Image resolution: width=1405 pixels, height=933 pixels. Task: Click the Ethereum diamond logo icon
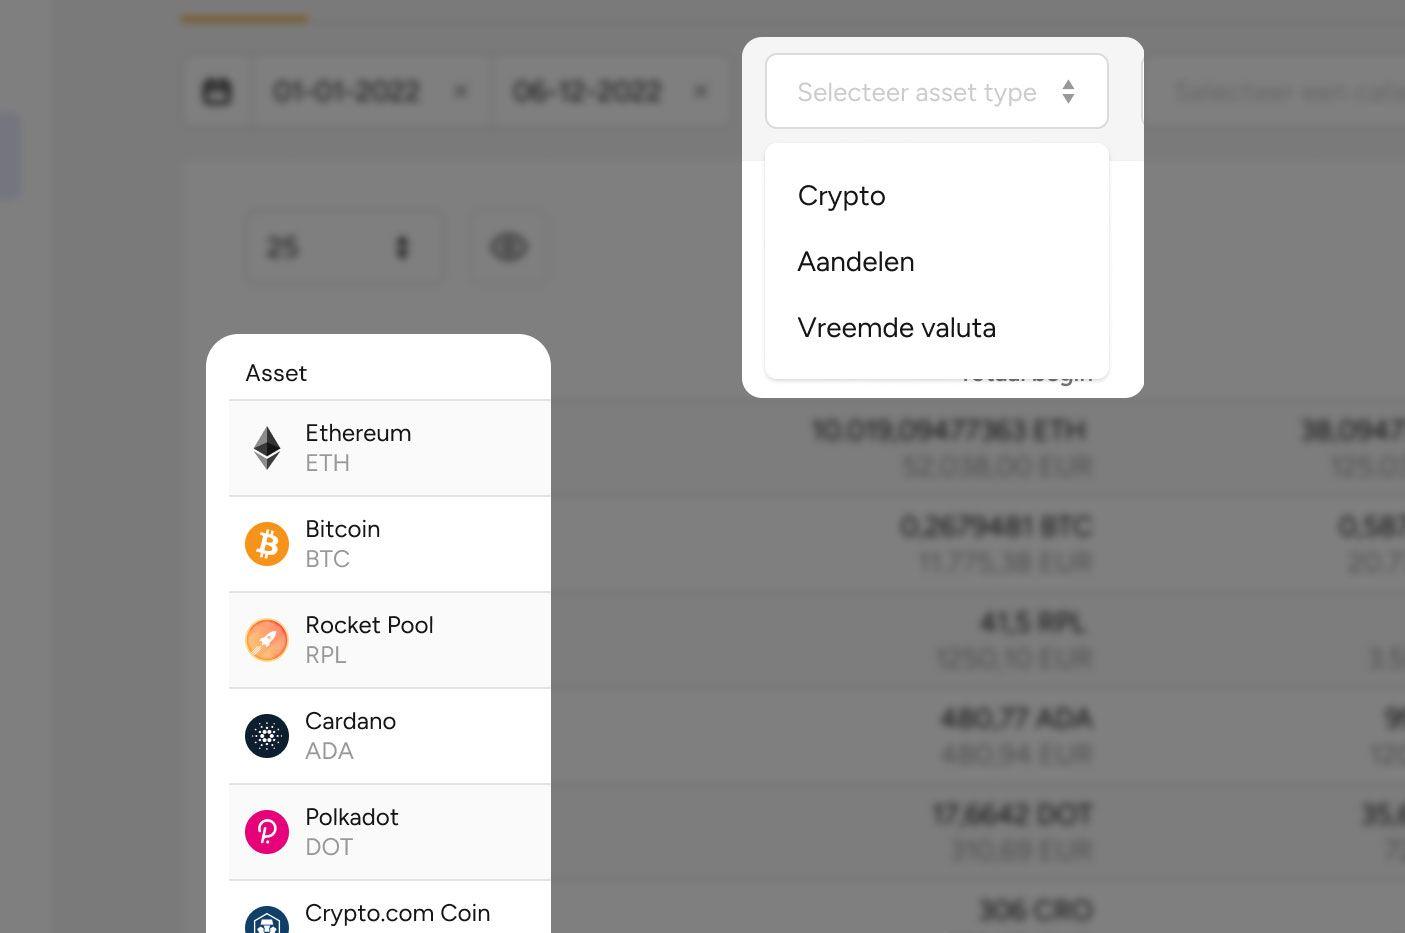[x=267, y=448]
